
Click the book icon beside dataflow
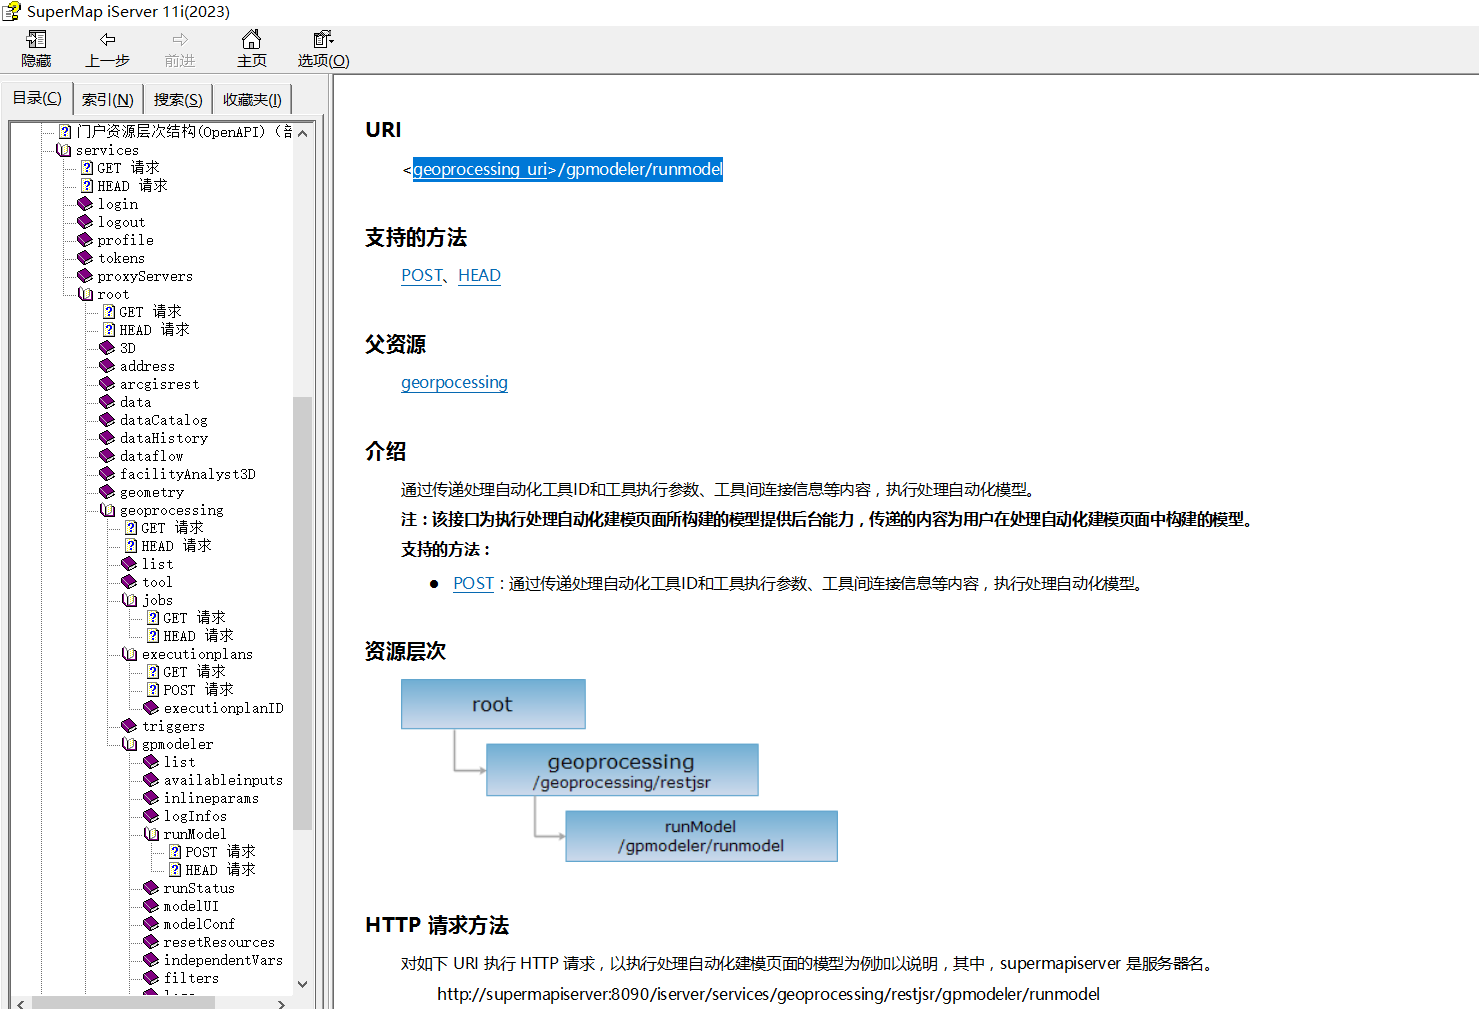(x=108, y=456)
